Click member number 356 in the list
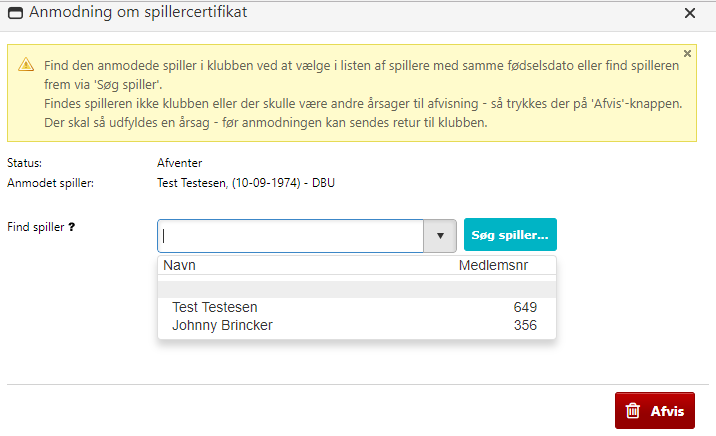This screenshot has height=436, width=716. click(525, 325)
